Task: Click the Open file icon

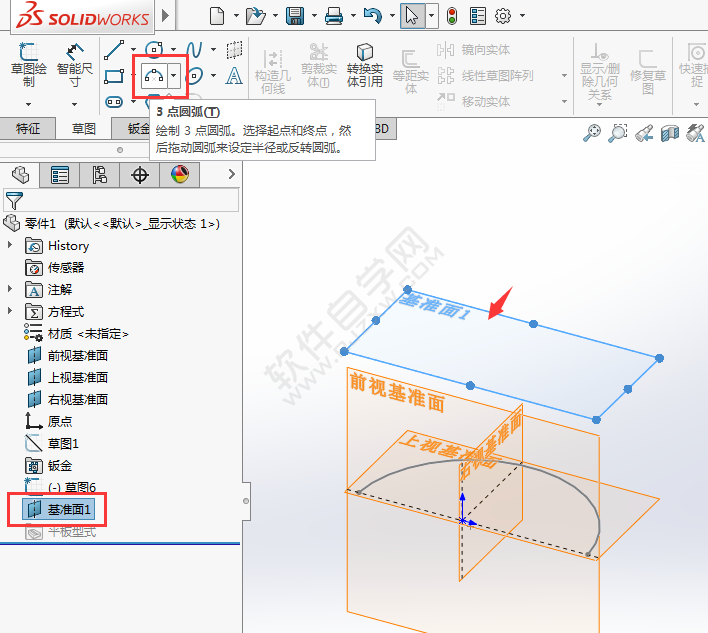Action: (x=256, y=16)
